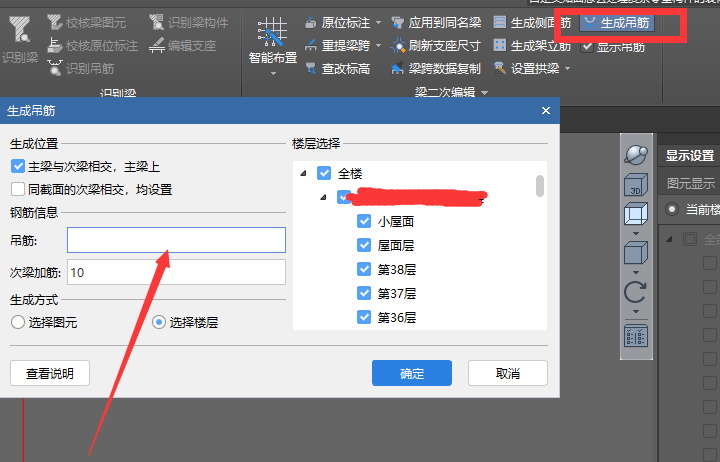Image resolution: width=720 pixels, height=462 pixels.
Task: Click the 重提梁跨 tool
Action: (338, 45)
